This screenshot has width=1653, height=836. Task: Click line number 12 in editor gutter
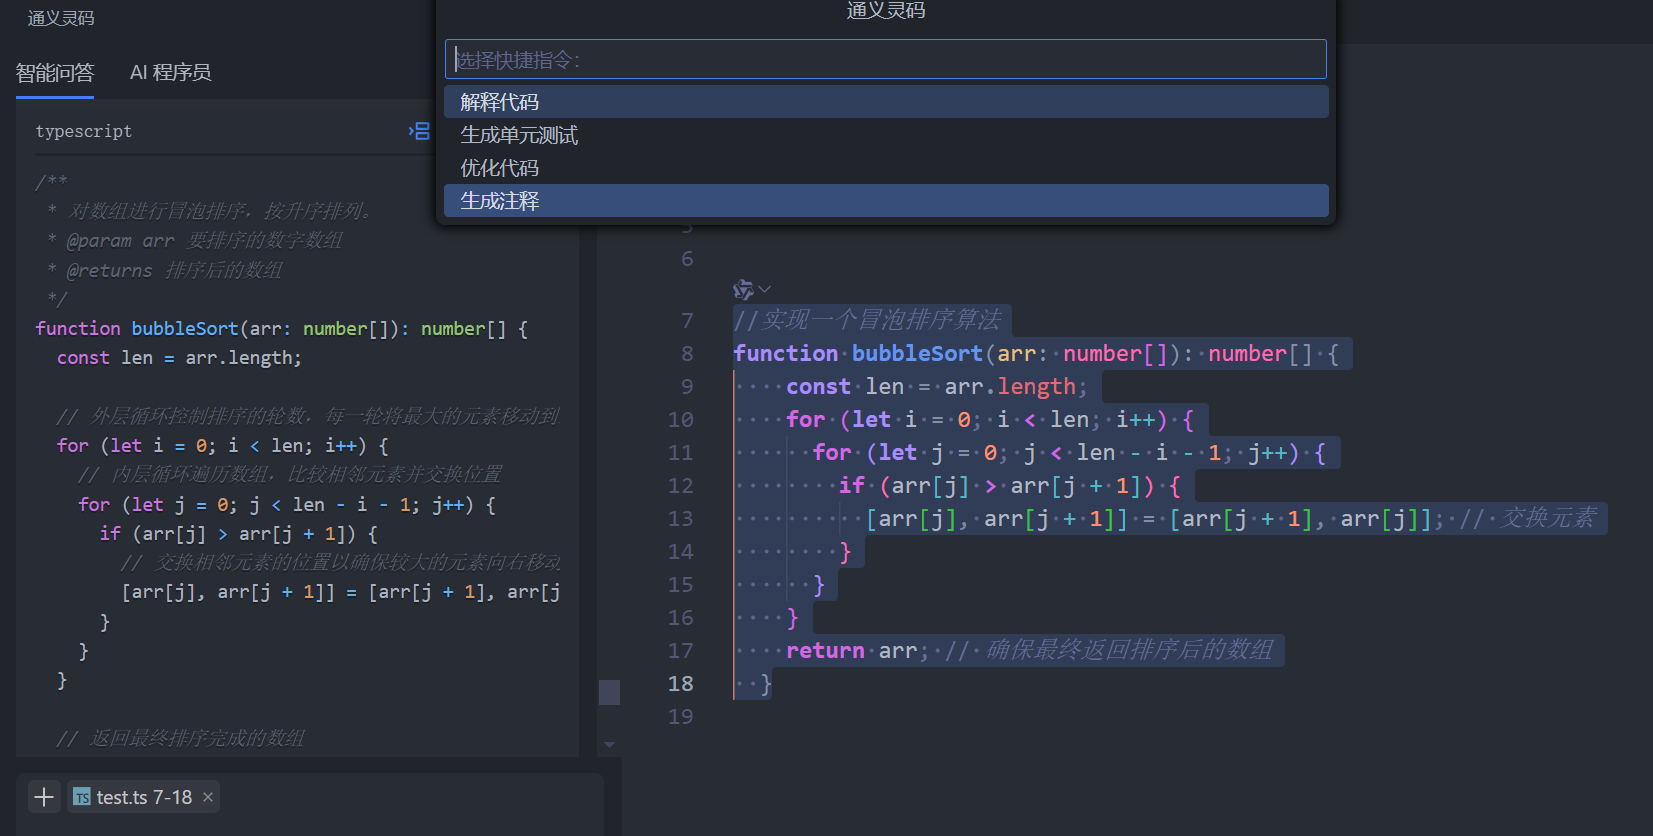coord(680,486)
